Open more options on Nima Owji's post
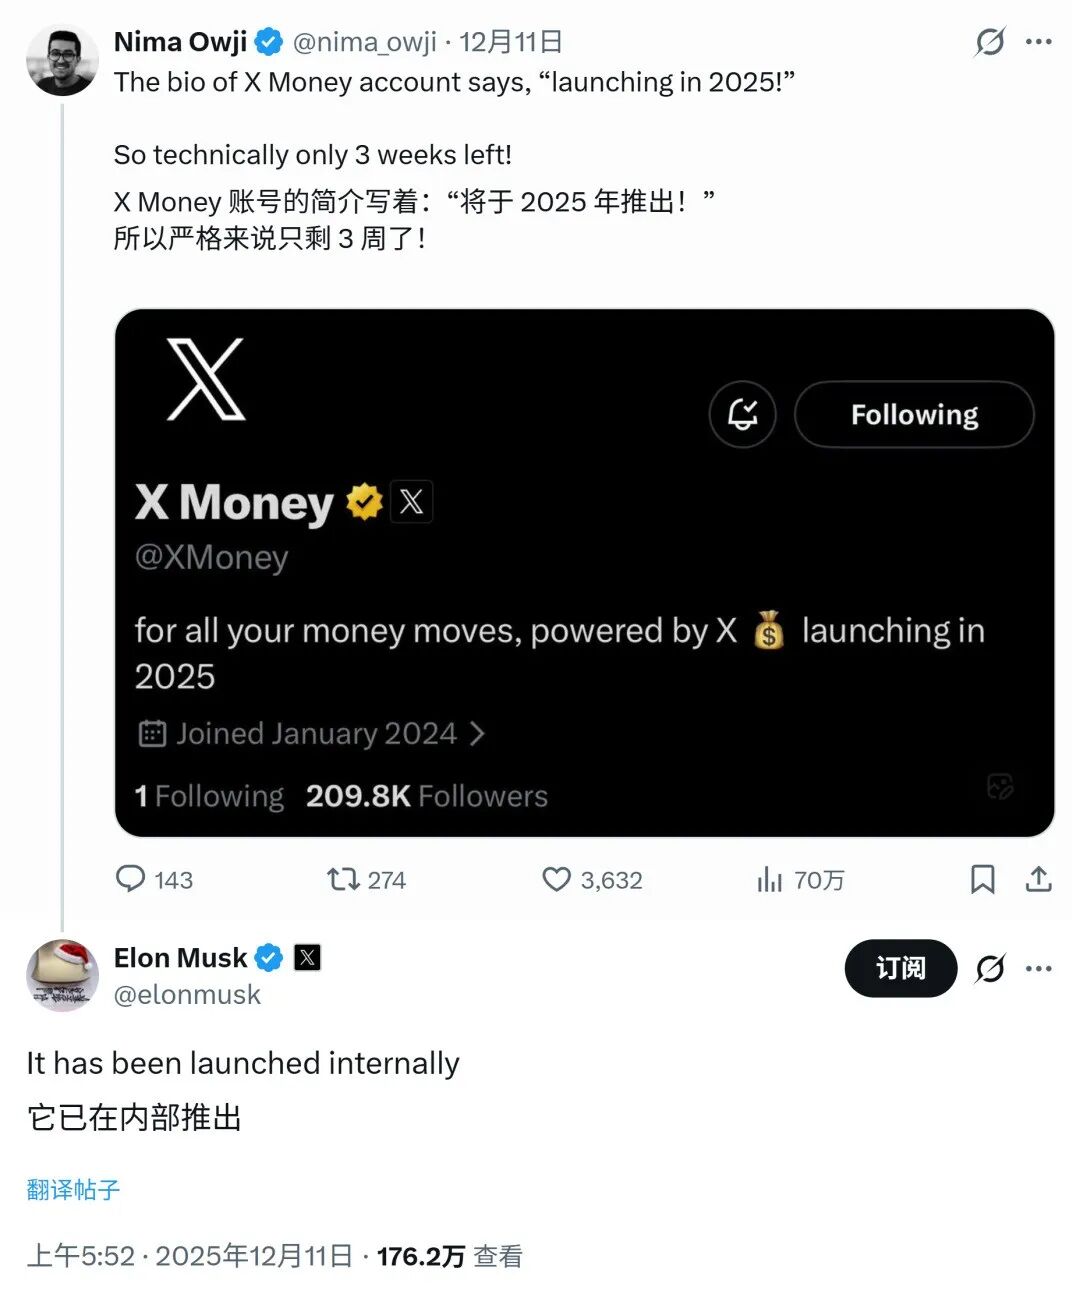The height and width of the screenshot is (1302, 1072). [x=1039, y=41]
